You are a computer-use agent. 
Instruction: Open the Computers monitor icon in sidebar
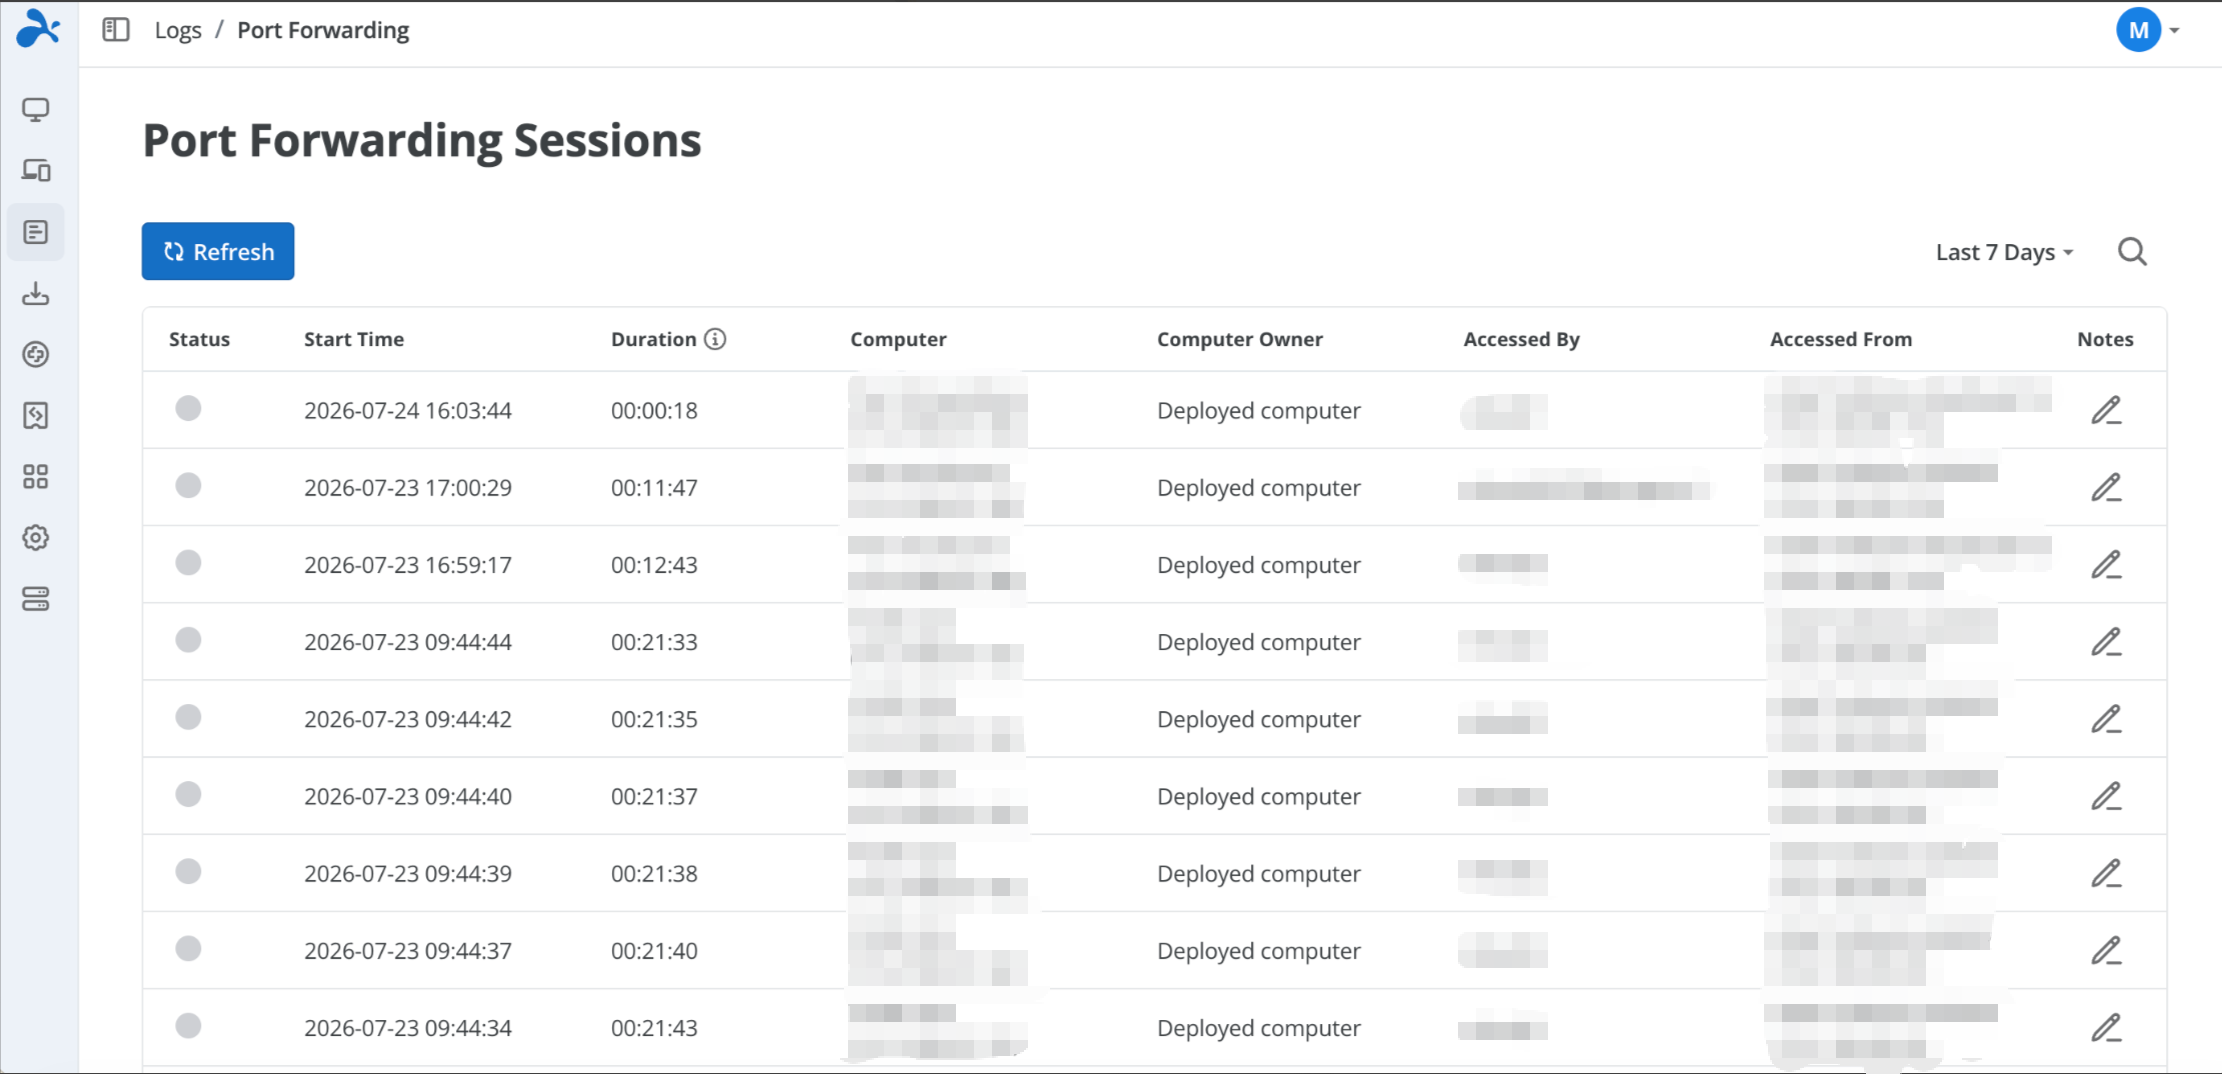click(x=36, y=109)
